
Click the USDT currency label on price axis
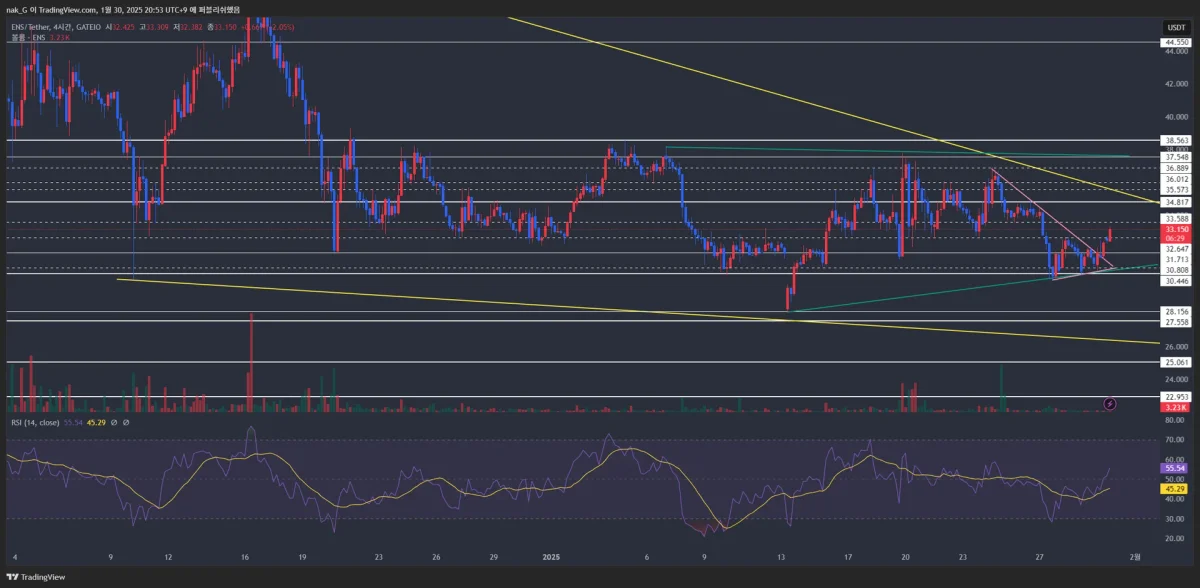[x=1174, y=27]
